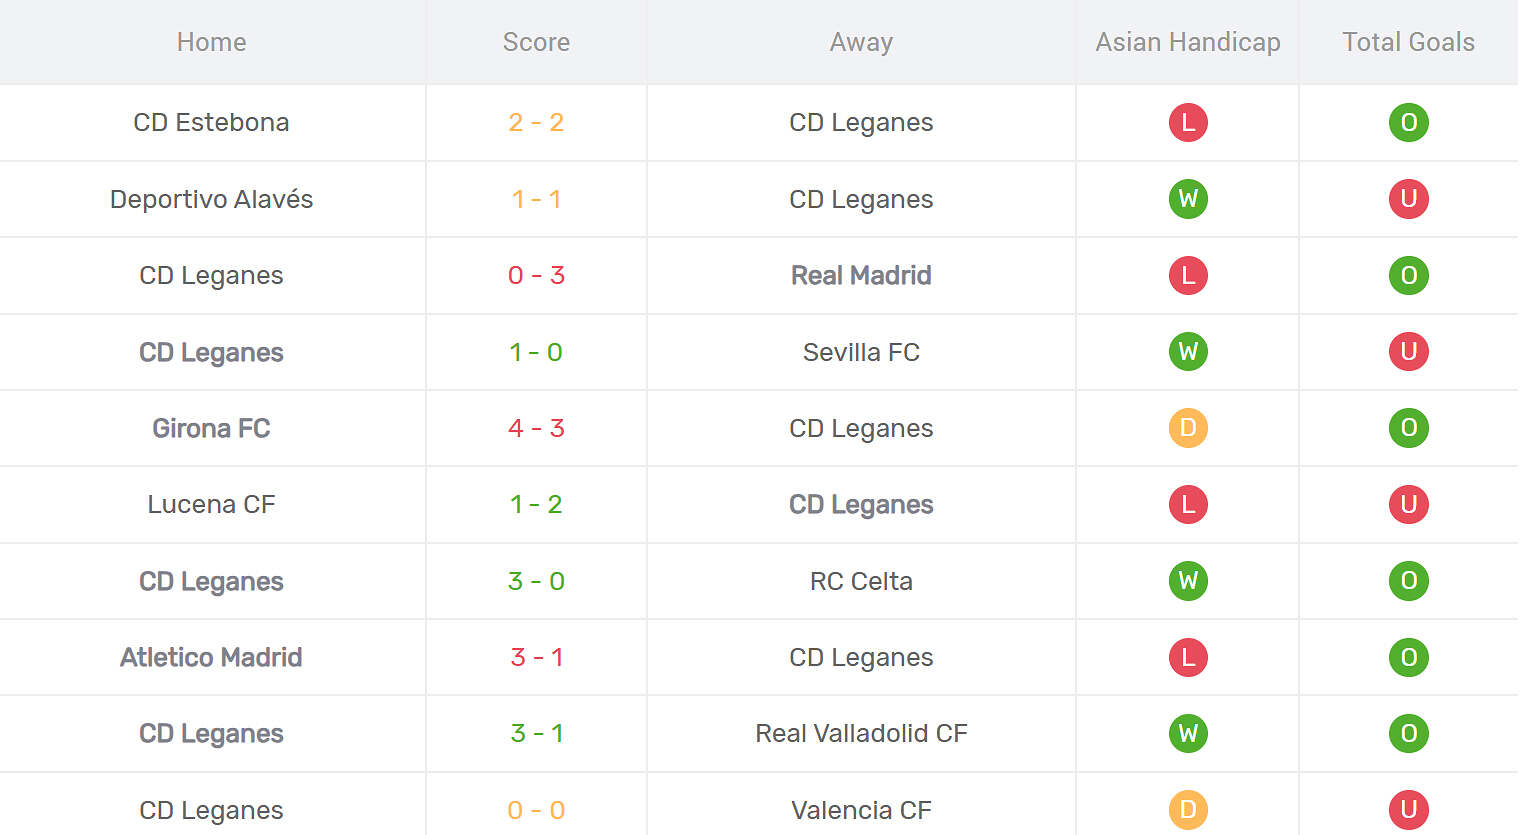Click the red U badge in Sevilla FC row
Screen dimensions: 1521x835
[1408, 352]
